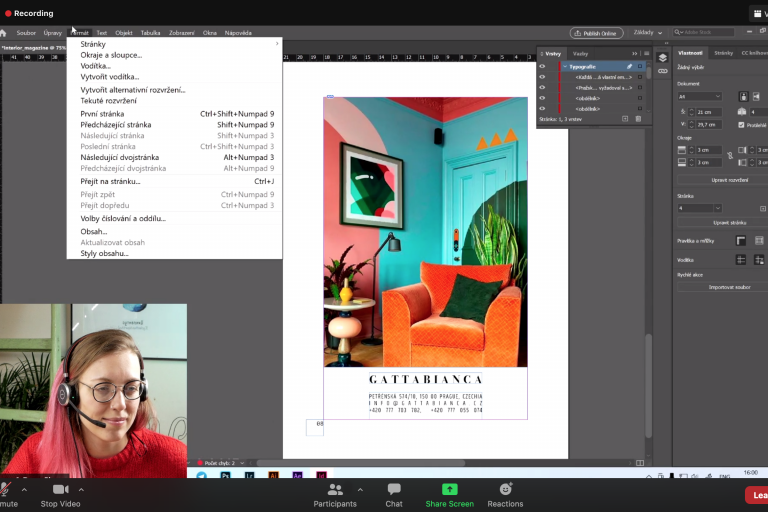Open the Layers stack icon in side dock
This screenshot has width=768, height=512.
(662, 58)
